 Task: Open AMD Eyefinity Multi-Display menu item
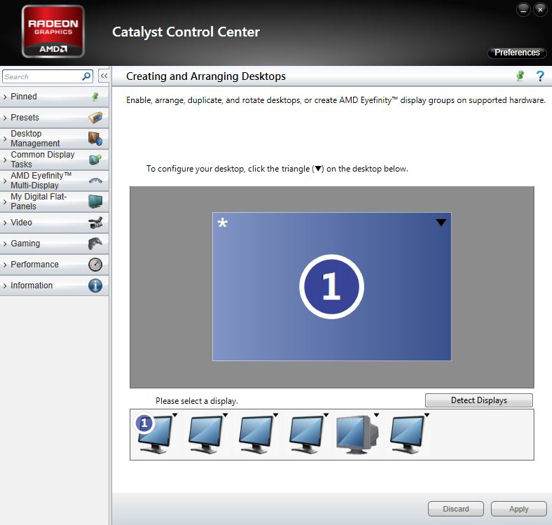(x=54, y=181)
